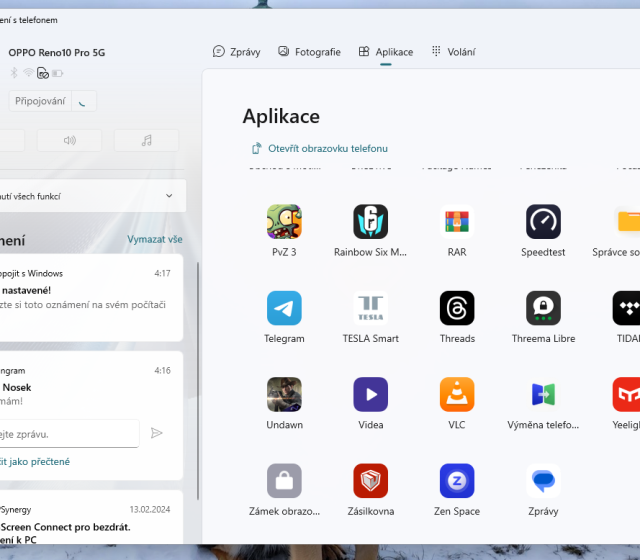The image size is (640, 560).
Task: Open the Threads app
Action: 457,308
